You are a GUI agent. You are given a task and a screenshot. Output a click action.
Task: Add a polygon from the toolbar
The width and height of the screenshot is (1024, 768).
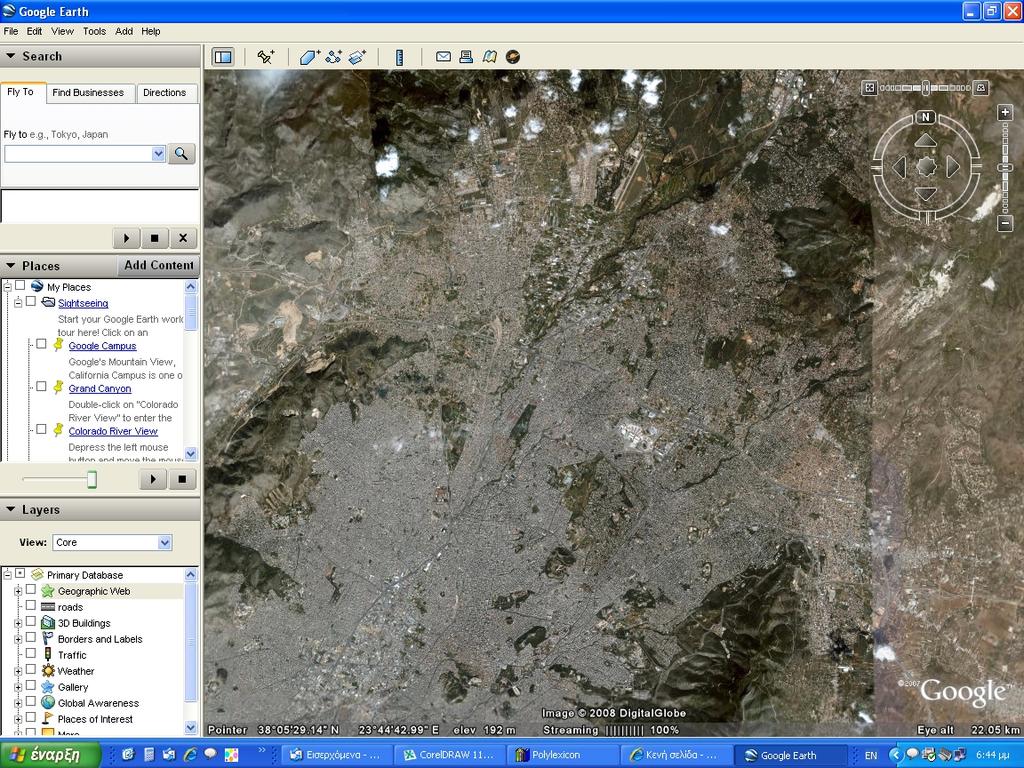click(x=309, y=57)
